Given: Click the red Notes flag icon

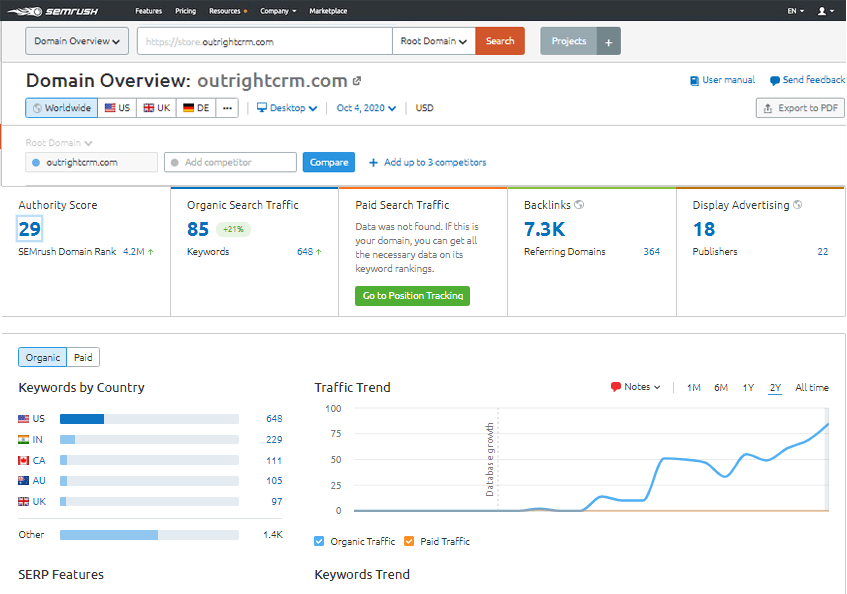Looking at the screenshot, I should [615, 387].
